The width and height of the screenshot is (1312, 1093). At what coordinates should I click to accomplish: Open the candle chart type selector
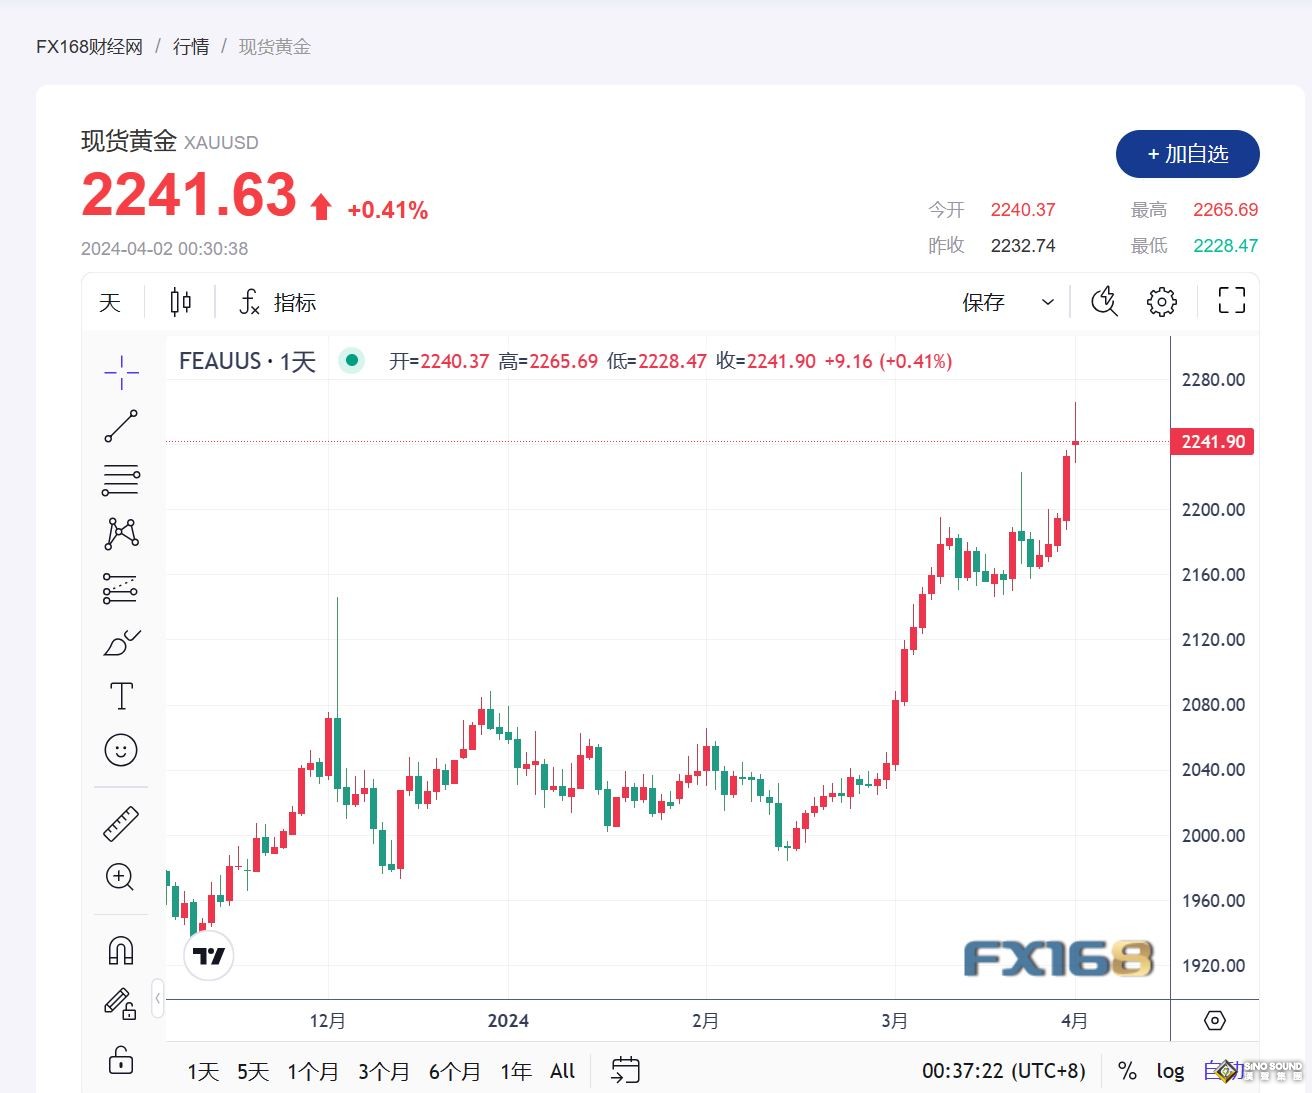180,301
